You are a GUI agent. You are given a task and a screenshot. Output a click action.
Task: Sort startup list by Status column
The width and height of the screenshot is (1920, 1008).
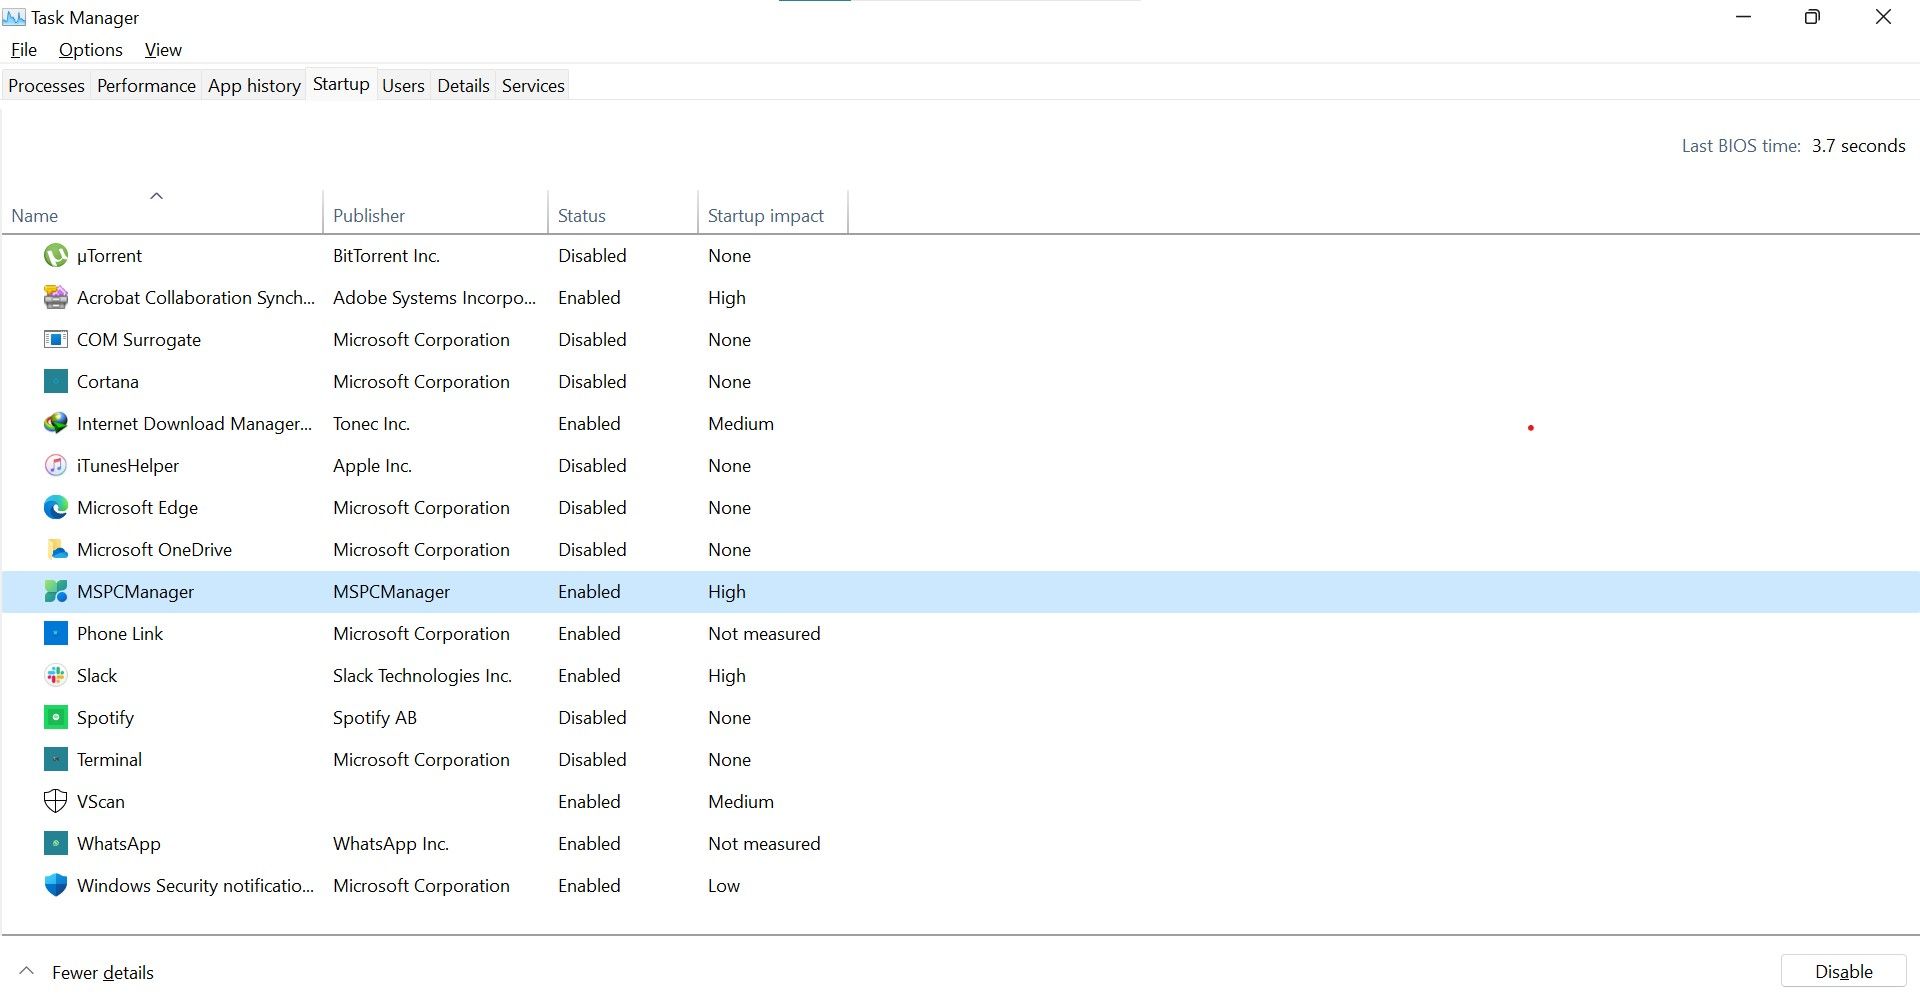623,212
